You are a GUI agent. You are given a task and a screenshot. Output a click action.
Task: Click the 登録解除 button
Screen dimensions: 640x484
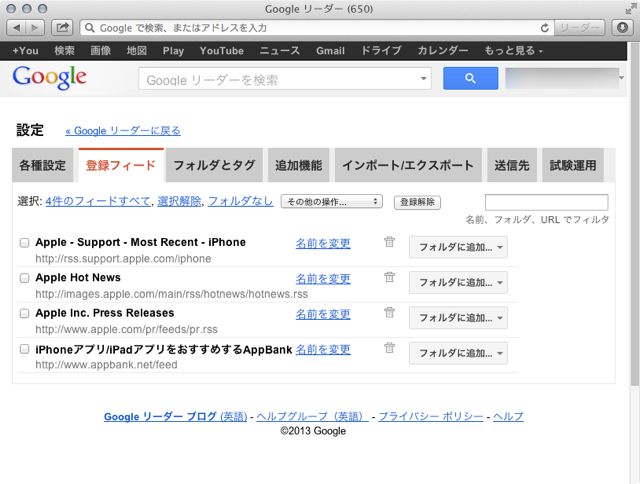coord(417,202)
